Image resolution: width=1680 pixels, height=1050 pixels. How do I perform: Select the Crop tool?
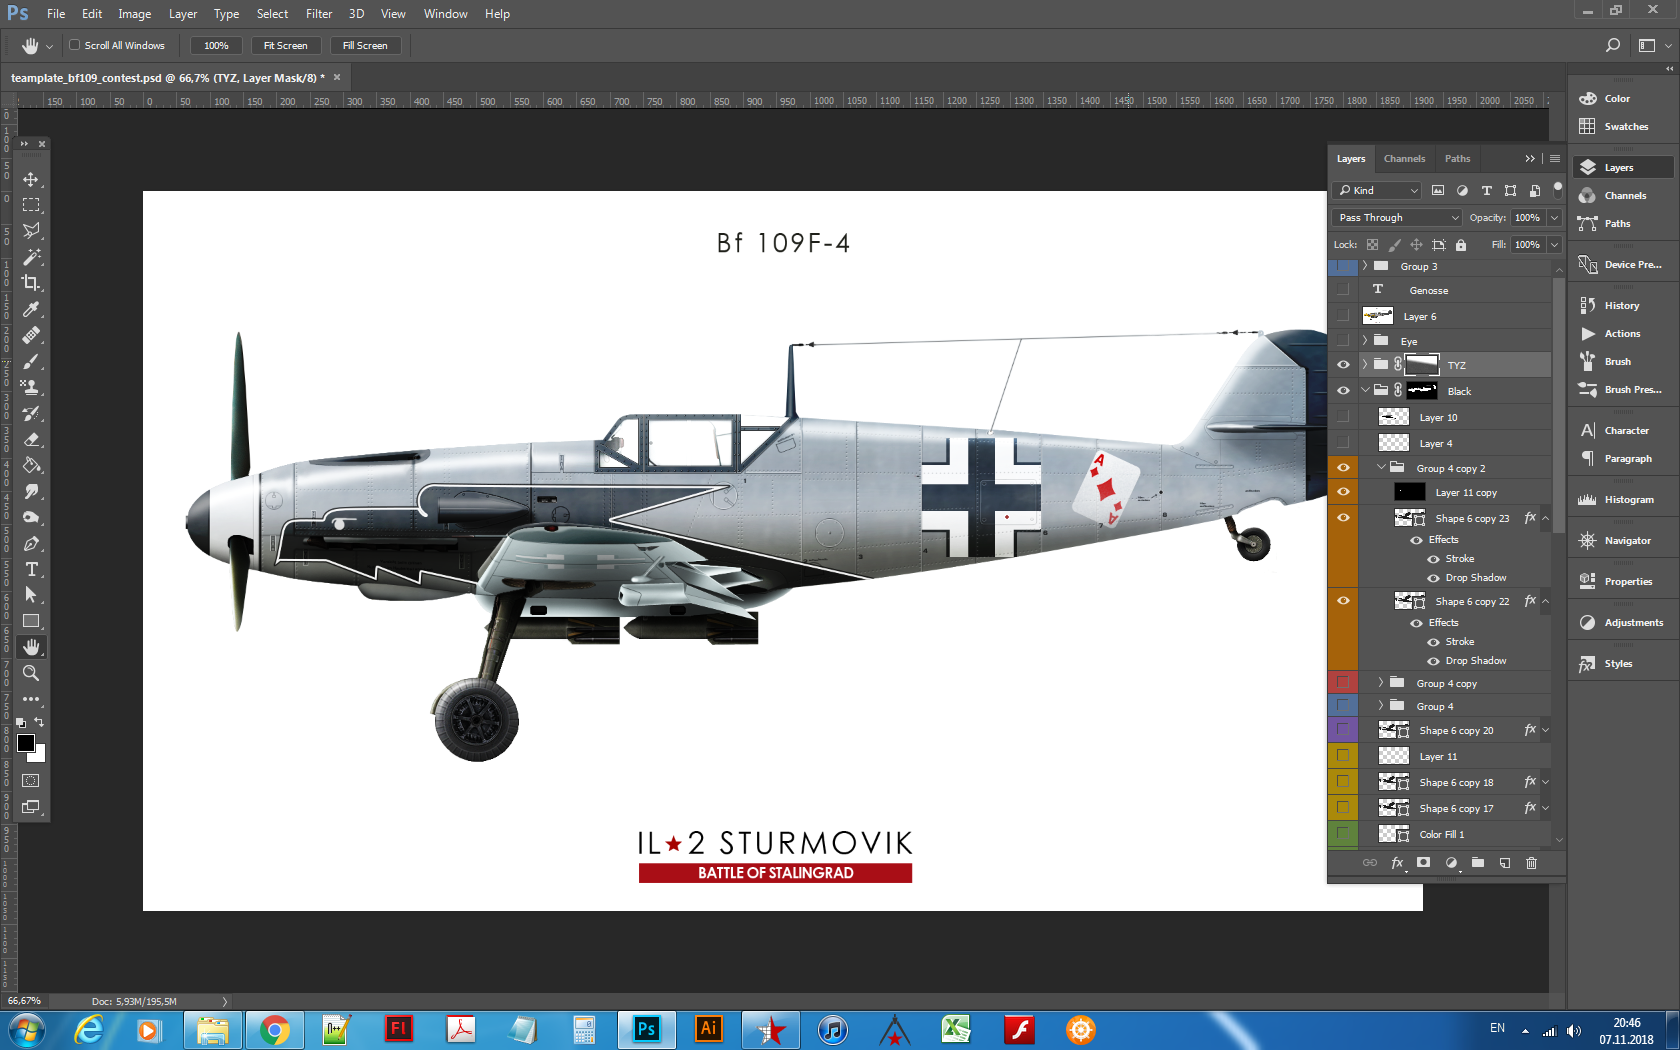click(x=31, y=283)
